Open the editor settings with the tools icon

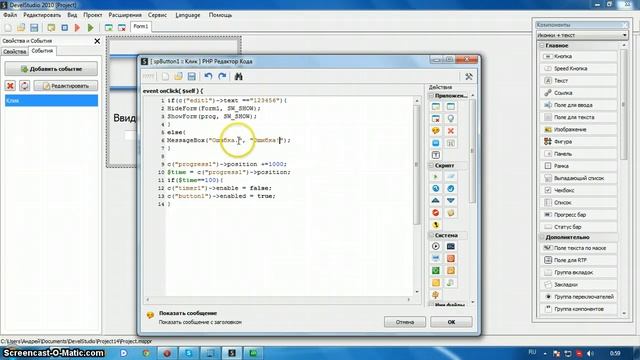point(469,76)
